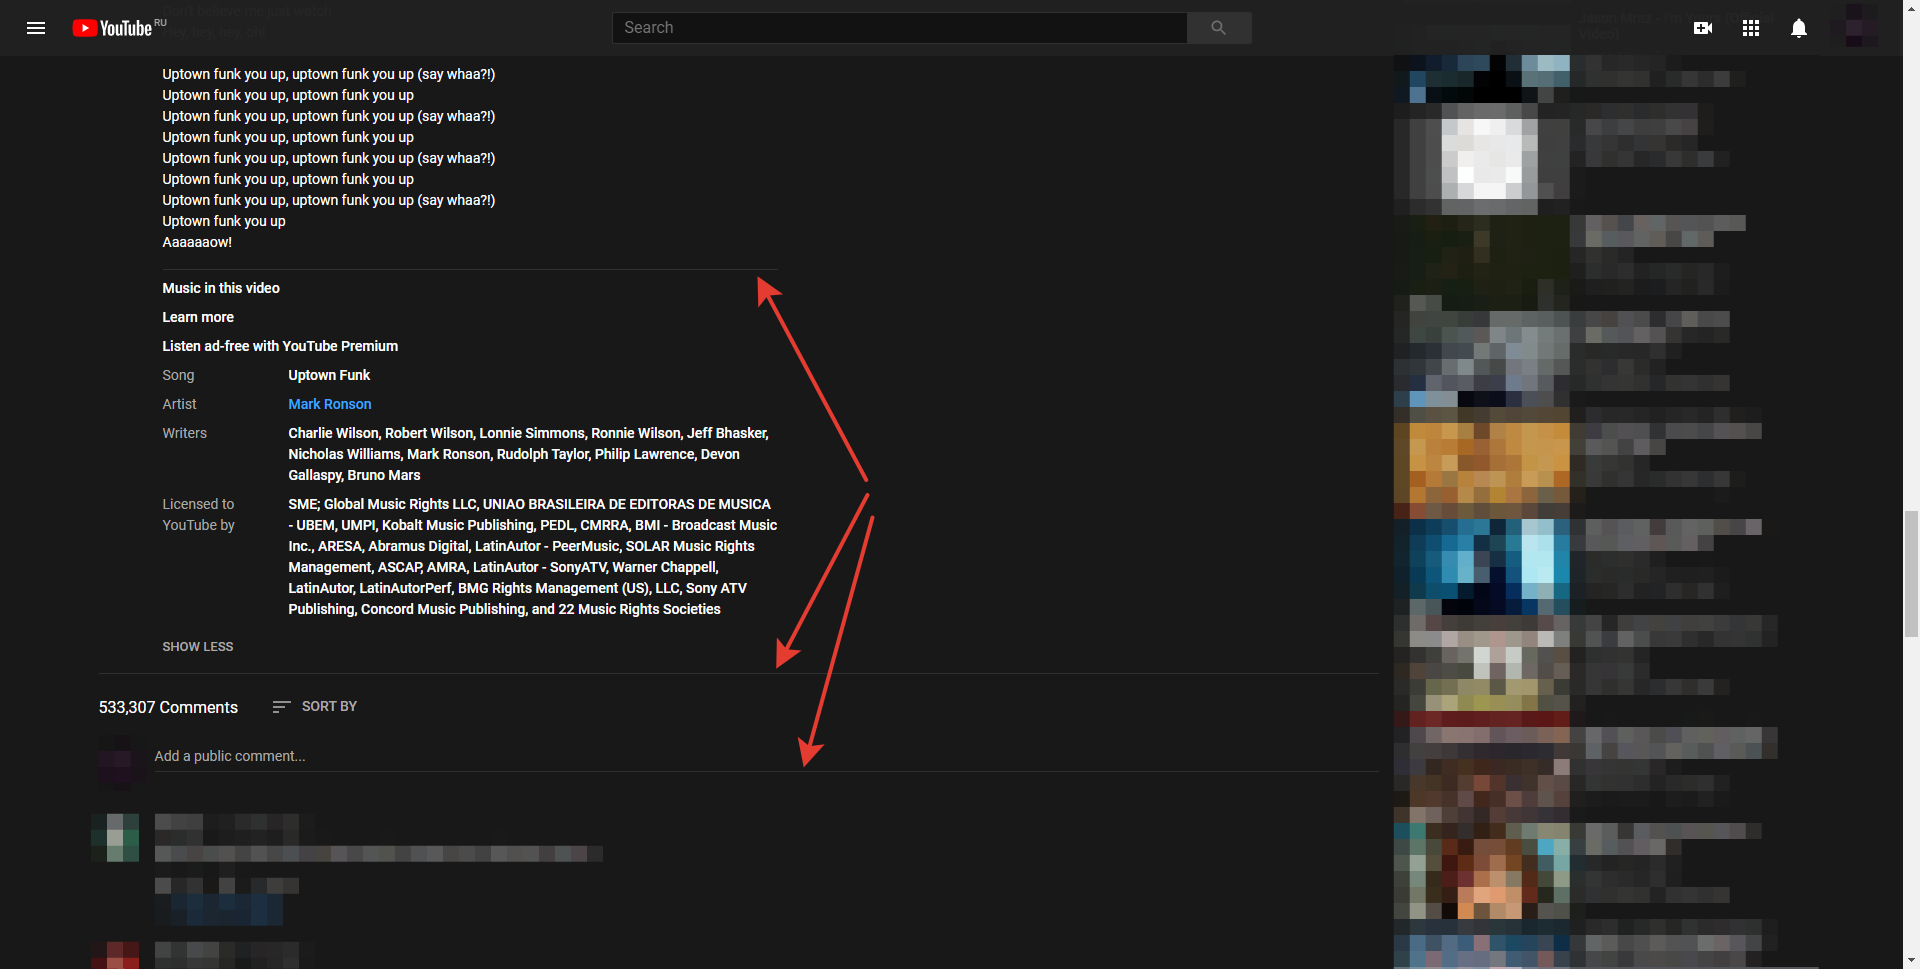This screenshot has width=1920, height=969.
Task: Click the scrollbar down arrow
Action: click(x=1911, y=960)
